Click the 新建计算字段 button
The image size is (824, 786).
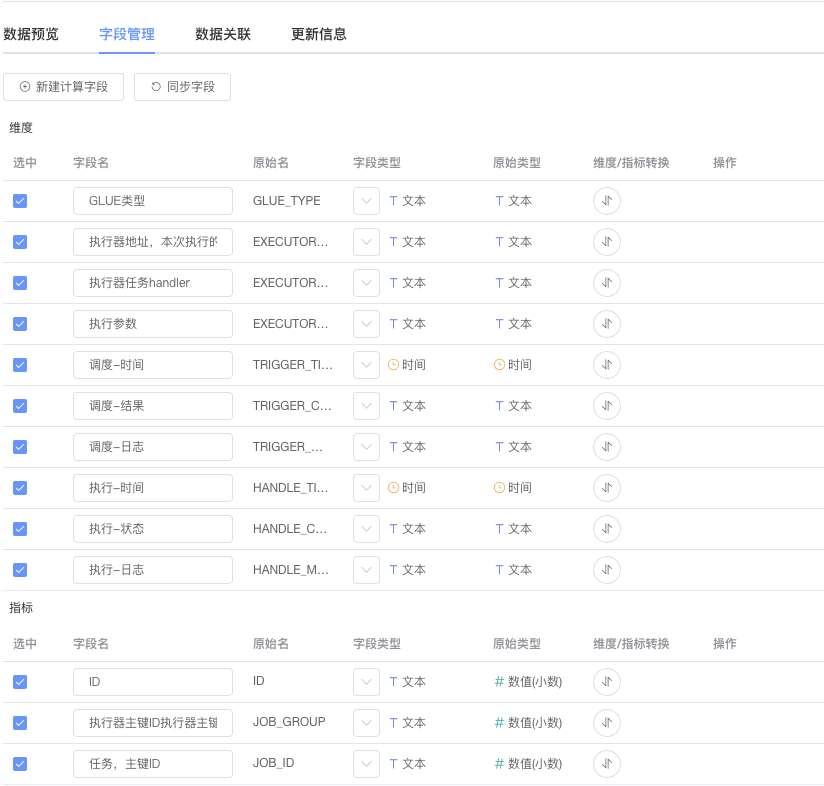tap(63, 87)
